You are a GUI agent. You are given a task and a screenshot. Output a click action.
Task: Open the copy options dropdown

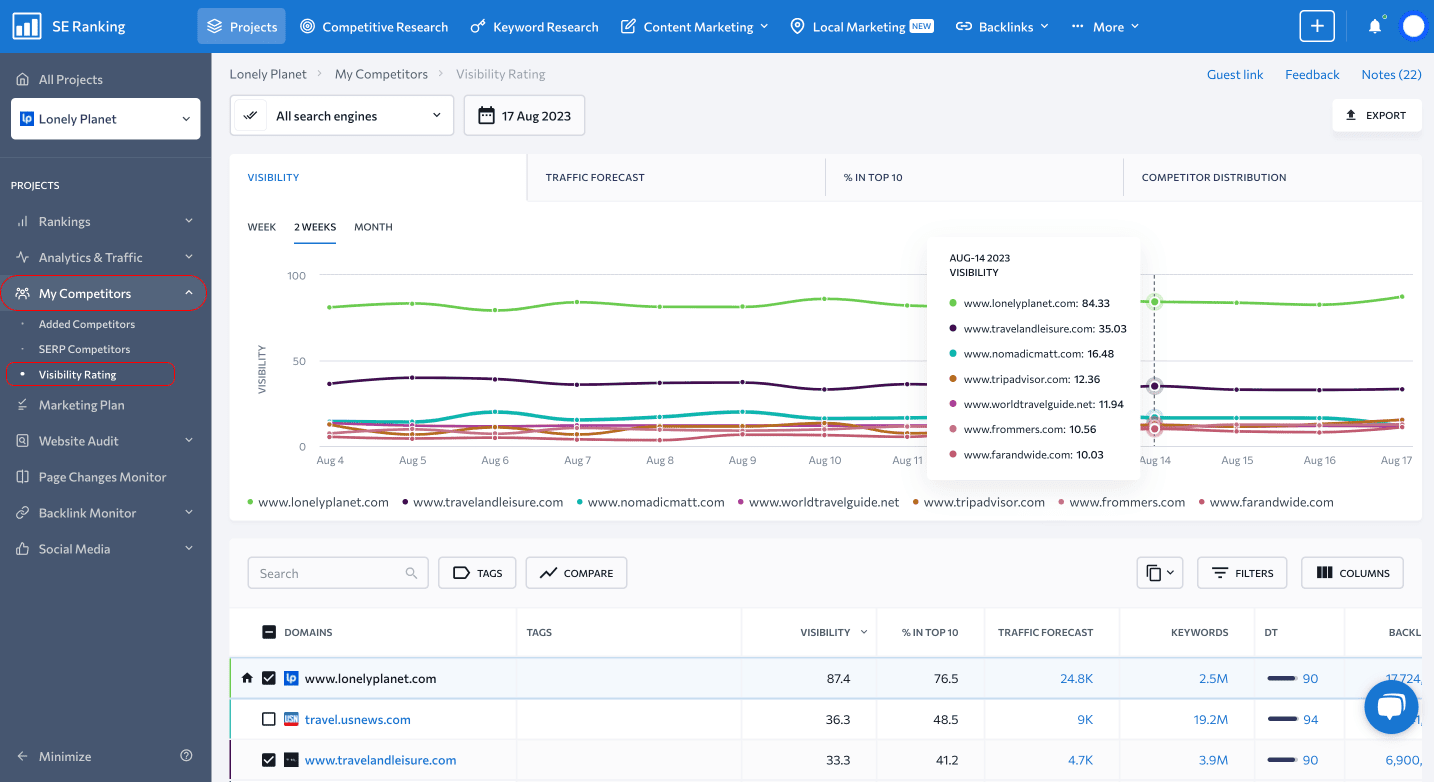[x=1160, y=573]
